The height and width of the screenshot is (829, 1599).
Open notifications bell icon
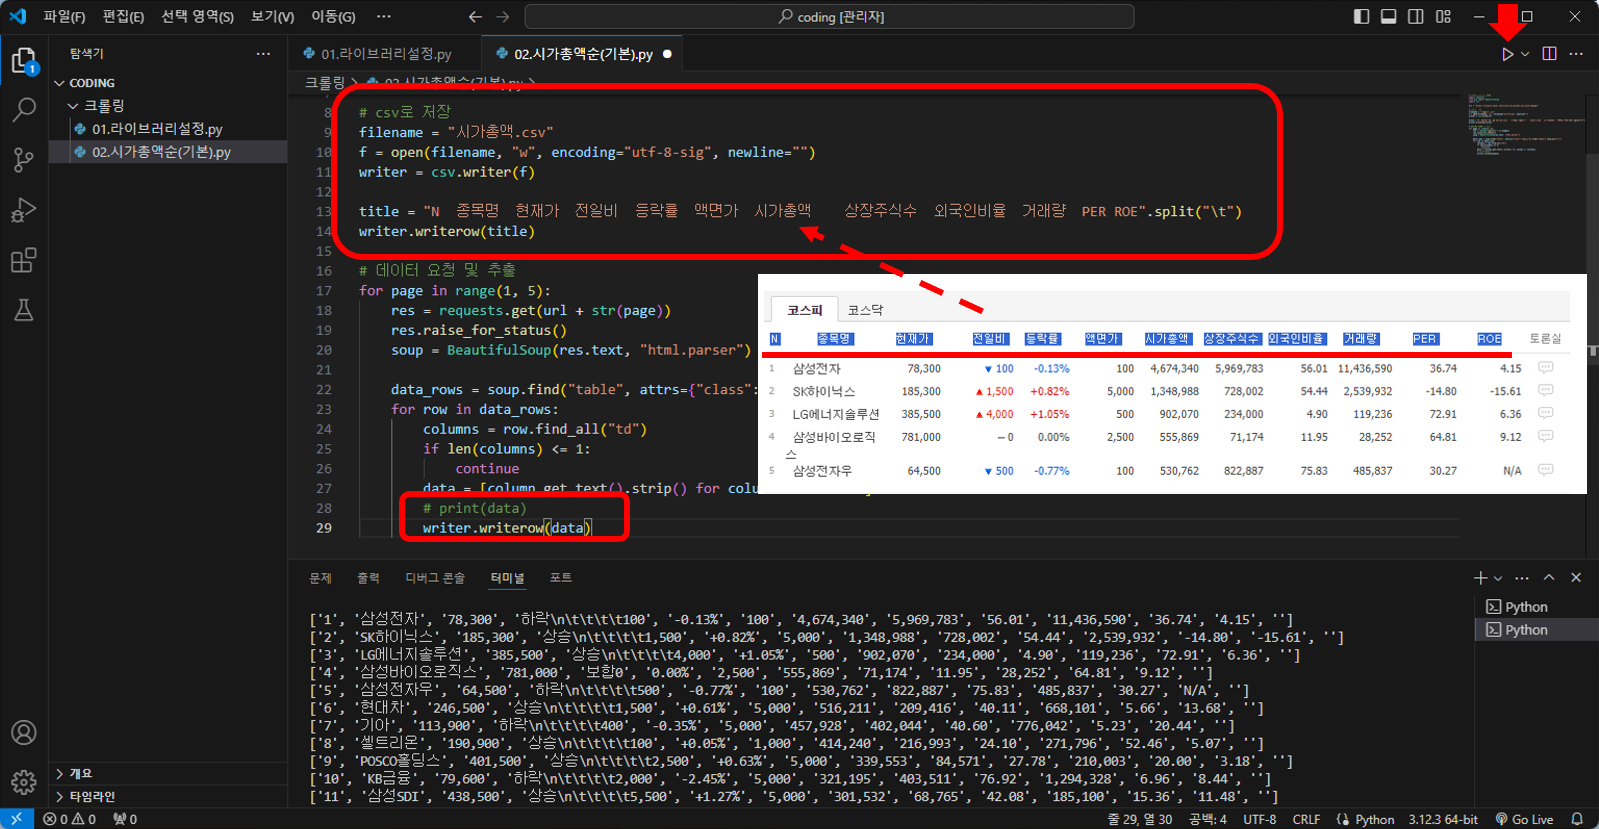pos(1577,819)
